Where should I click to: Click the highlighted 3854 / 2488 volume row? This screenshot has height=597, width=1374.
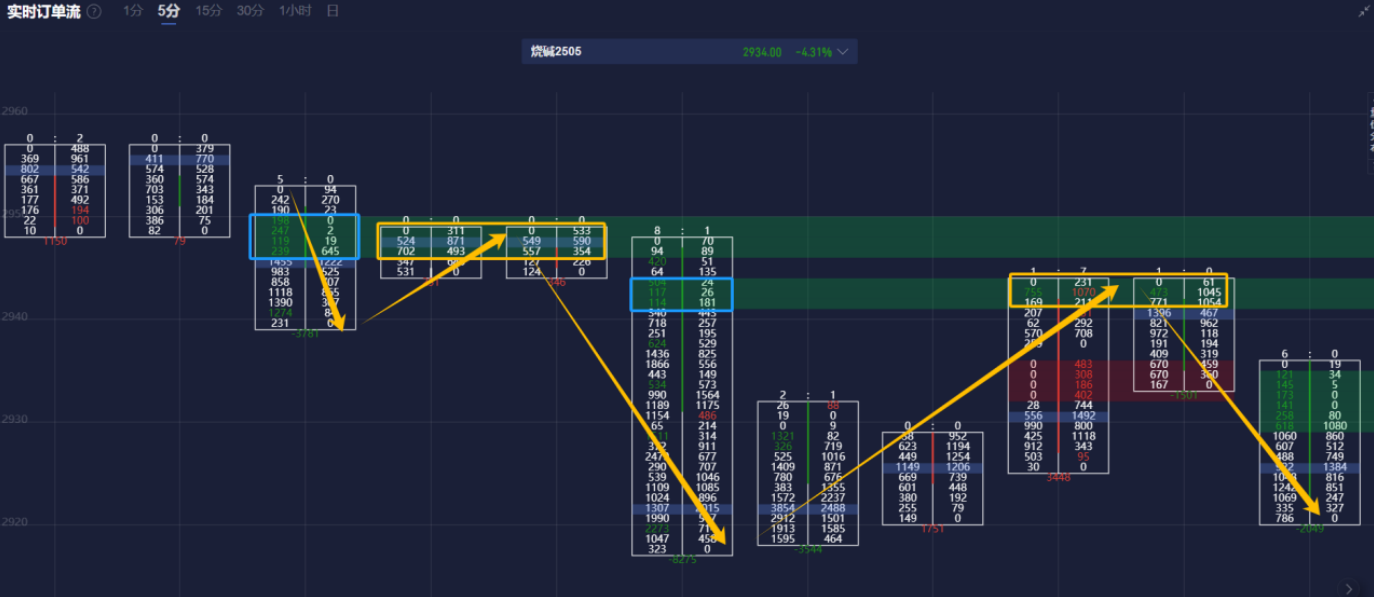807,509
